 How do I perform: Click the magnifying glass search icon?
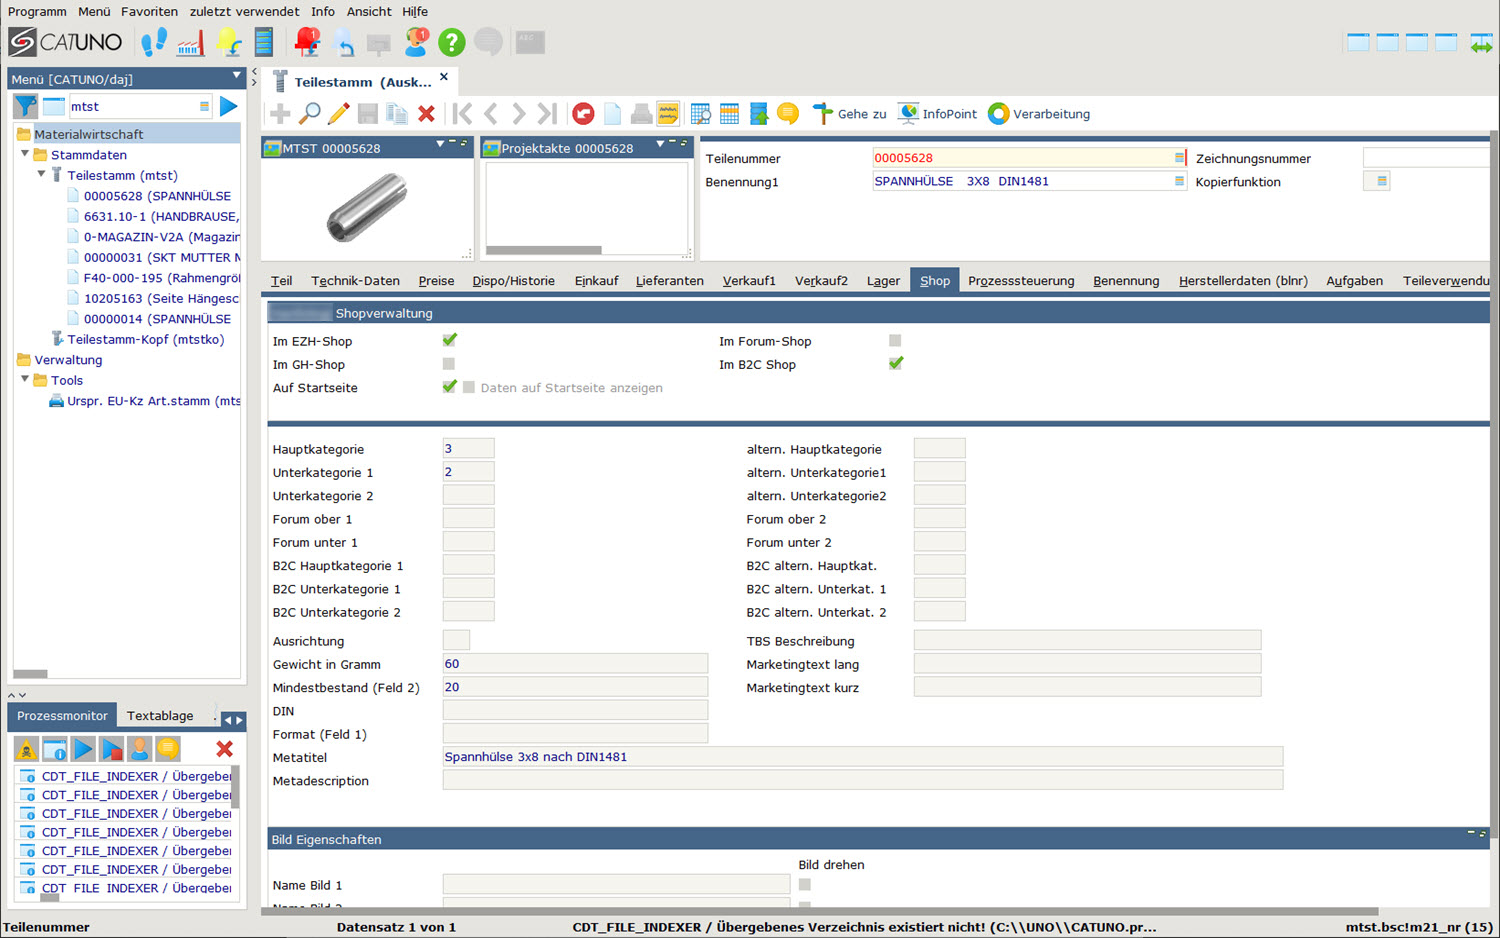click(310, 114)
